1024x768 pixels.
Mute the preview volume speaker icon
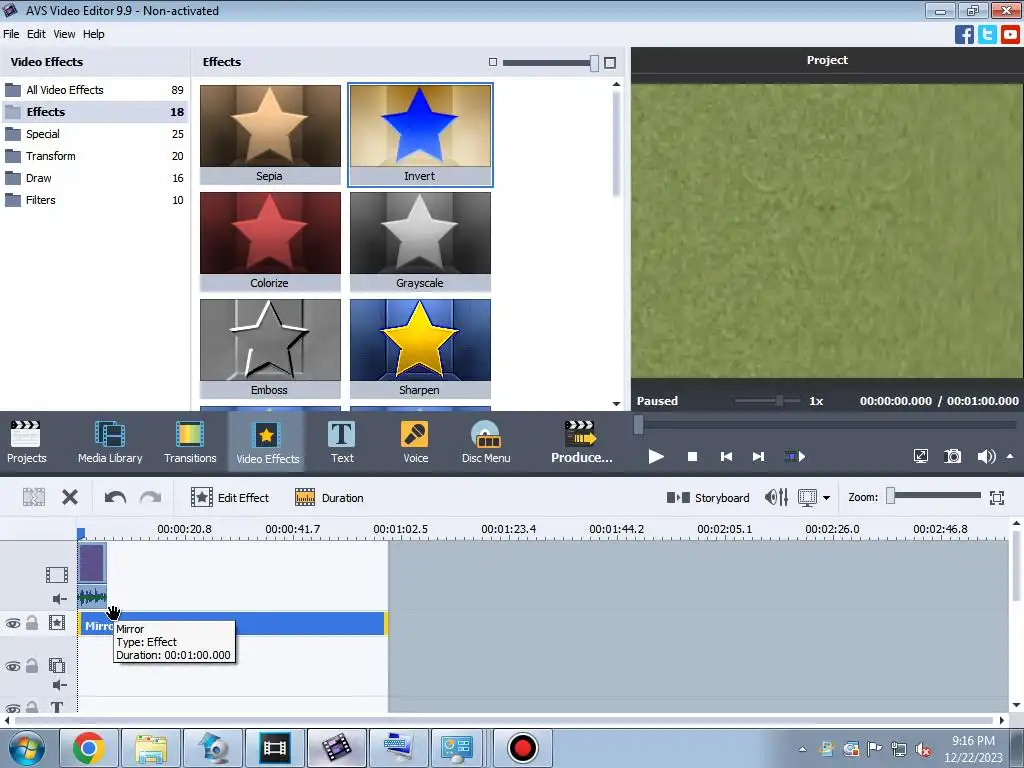[x=986, y=456]
